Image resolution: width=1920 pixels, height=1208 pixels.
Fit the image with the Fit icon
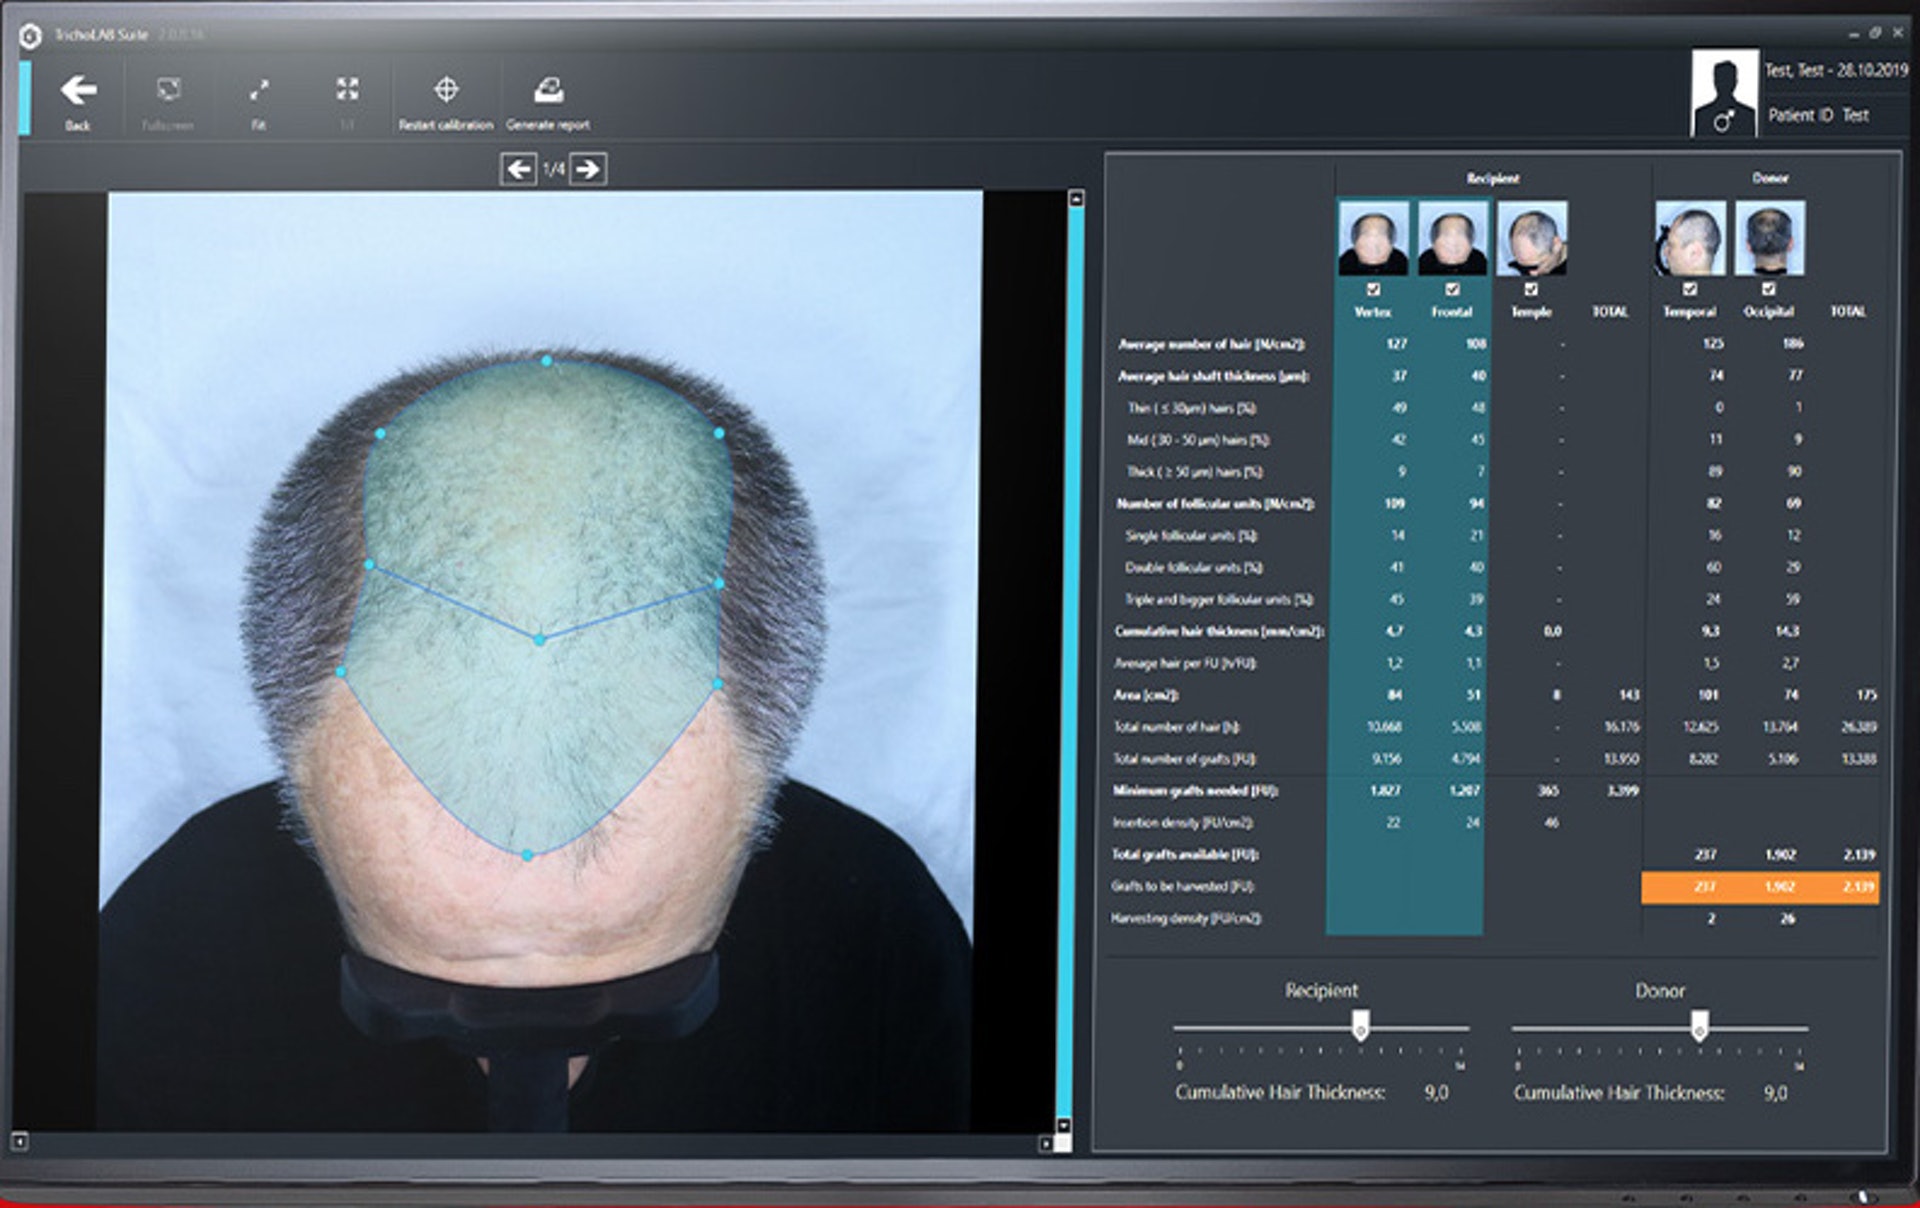(258, 90)
